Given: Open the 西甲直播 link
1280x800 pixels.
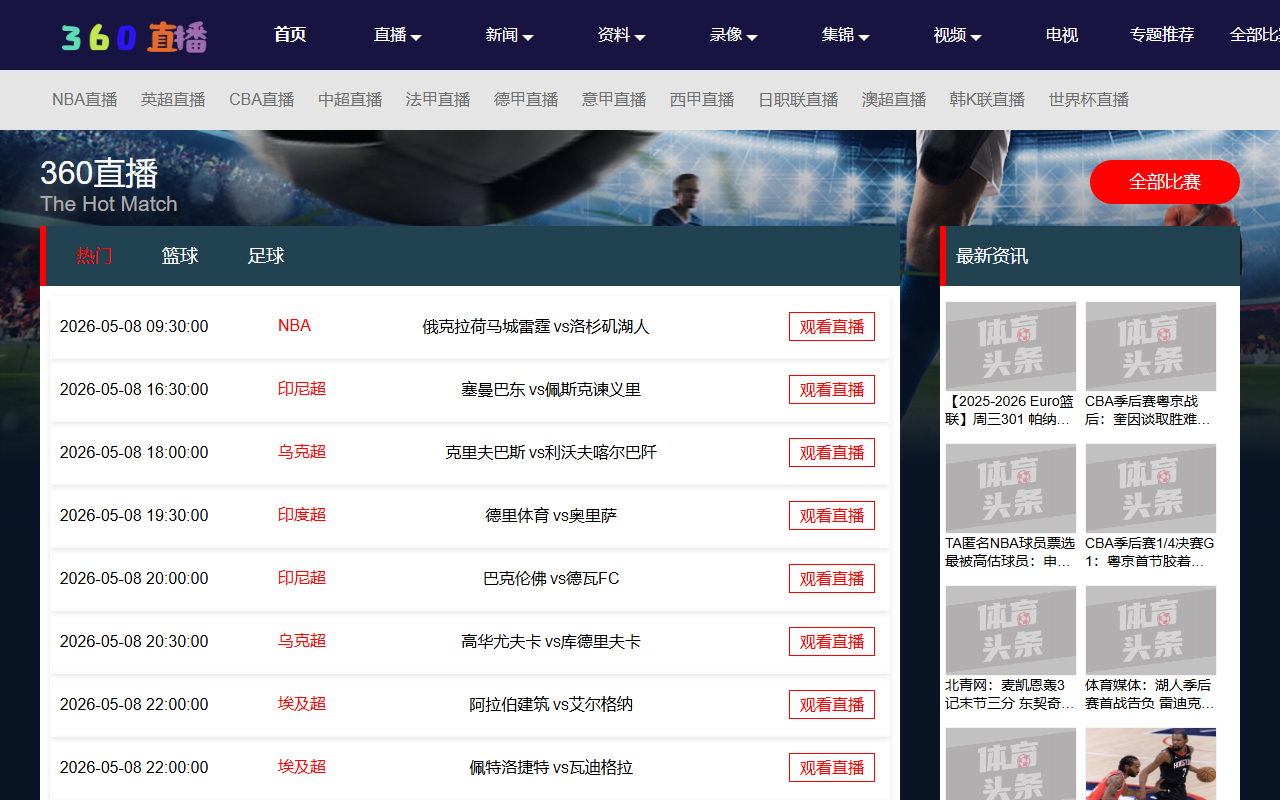Looking at the screenshot, I should tap(702, 100).
